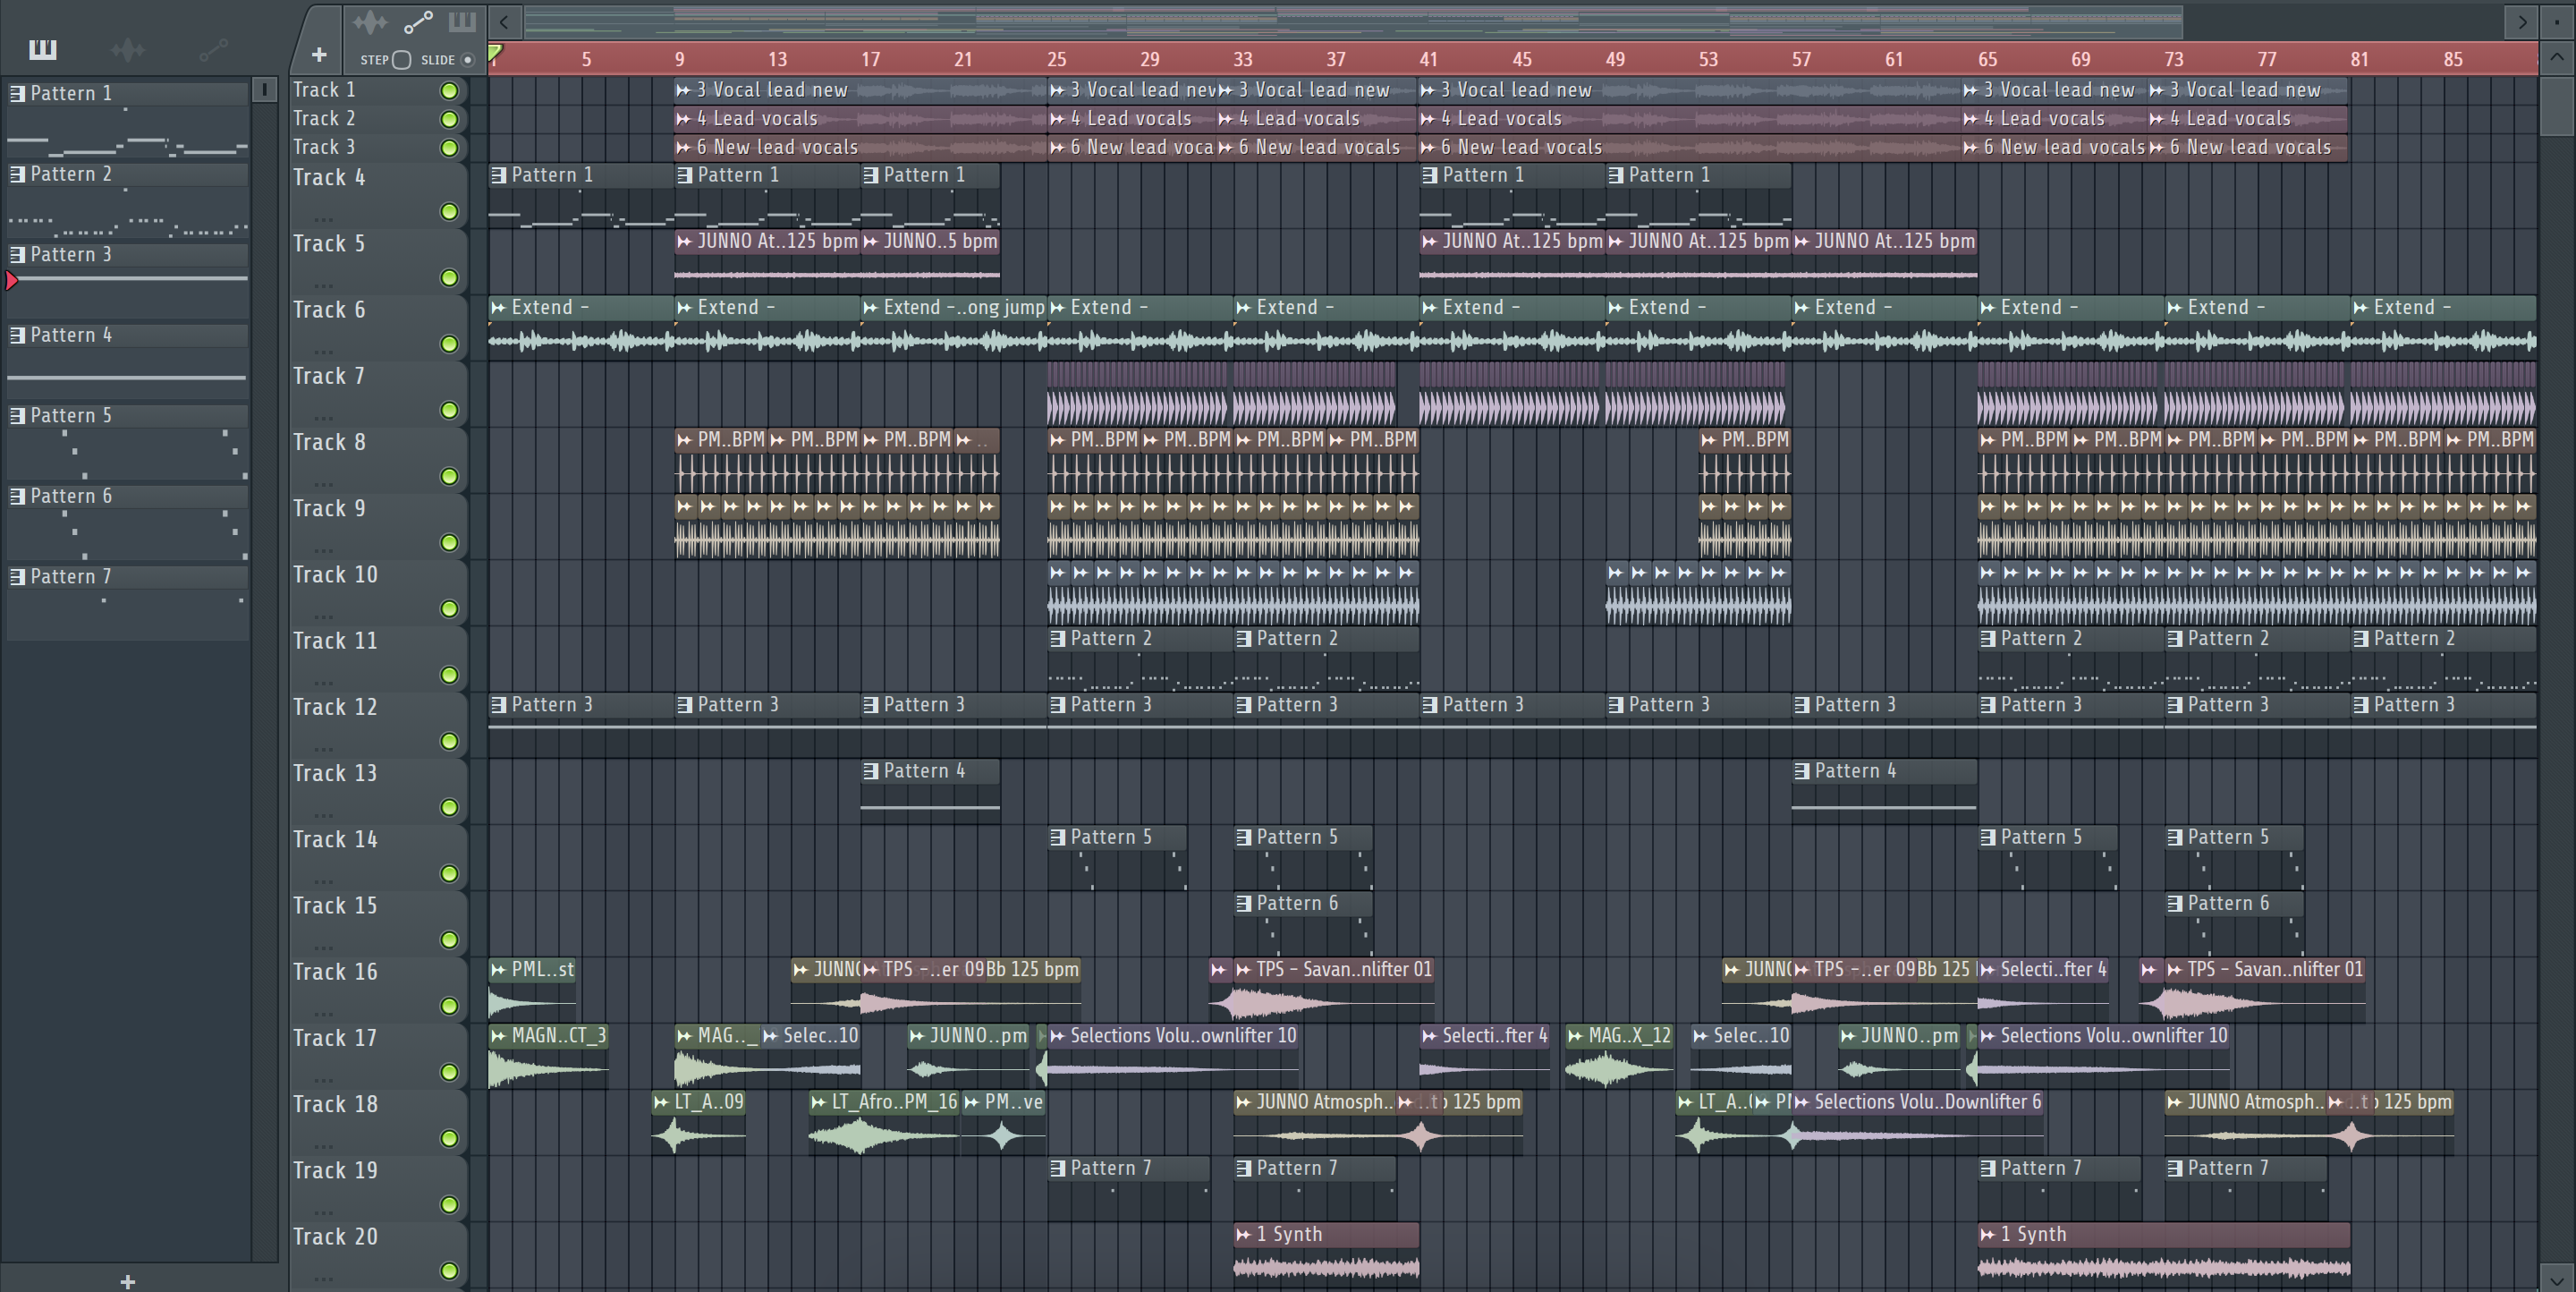Click the small button right of Pattern 1 in picker
Screen dimensions: 2576x1292
tap(264, 89)
